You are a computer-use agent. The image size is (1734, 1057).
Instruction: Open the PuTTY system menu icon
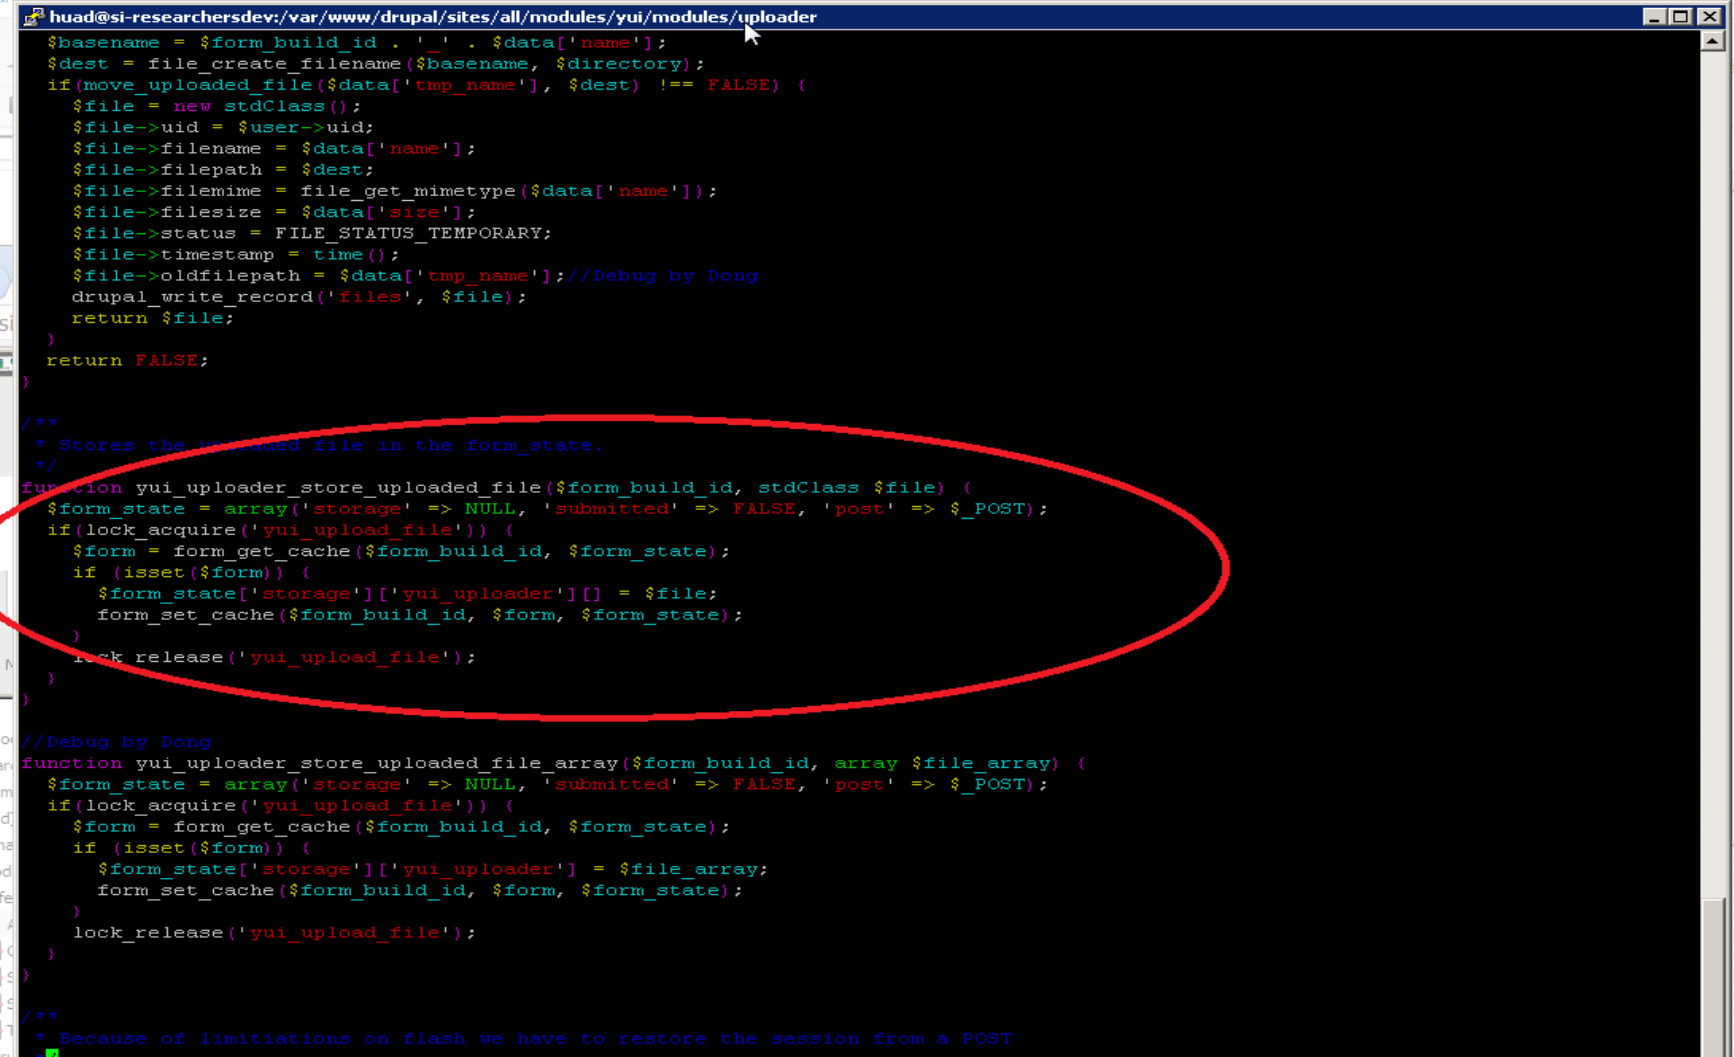tap(33, 16)
